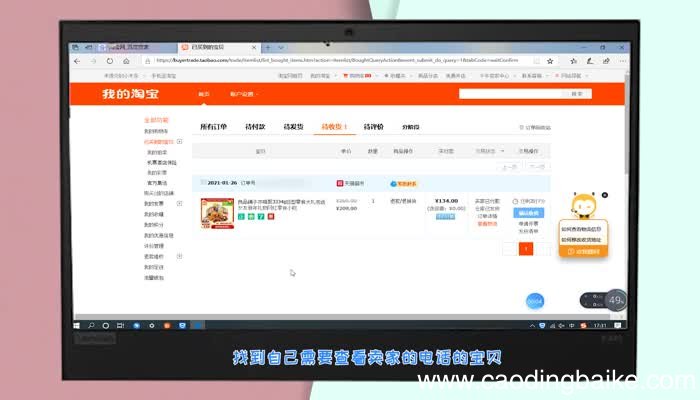Expand the 我的发票 plus box in sidebar
The image size is (700, 400).
coord(179,203)
